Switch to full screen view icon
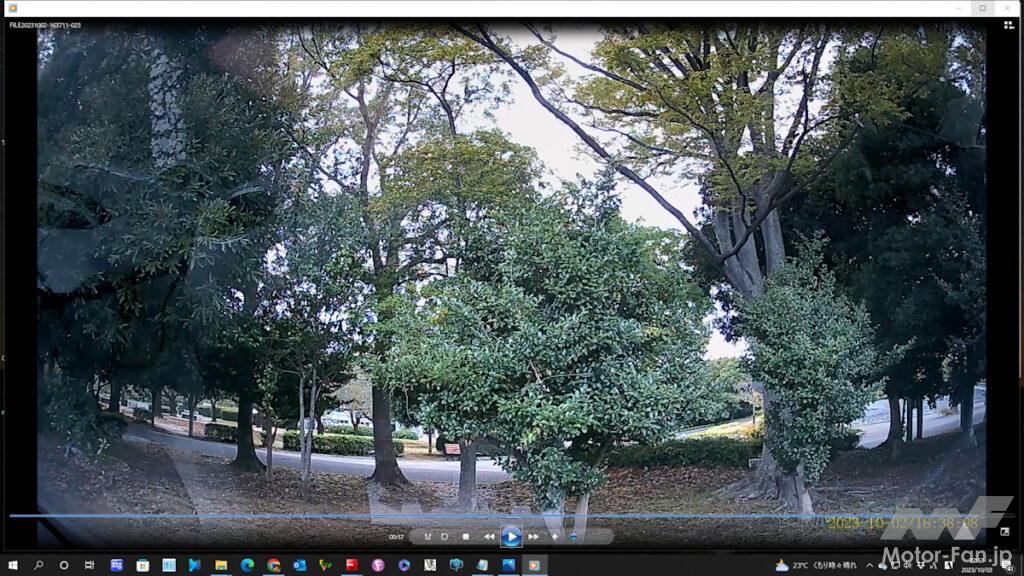The width and height of the screenshot is (1024, 576). click(x=1005, y=532)
